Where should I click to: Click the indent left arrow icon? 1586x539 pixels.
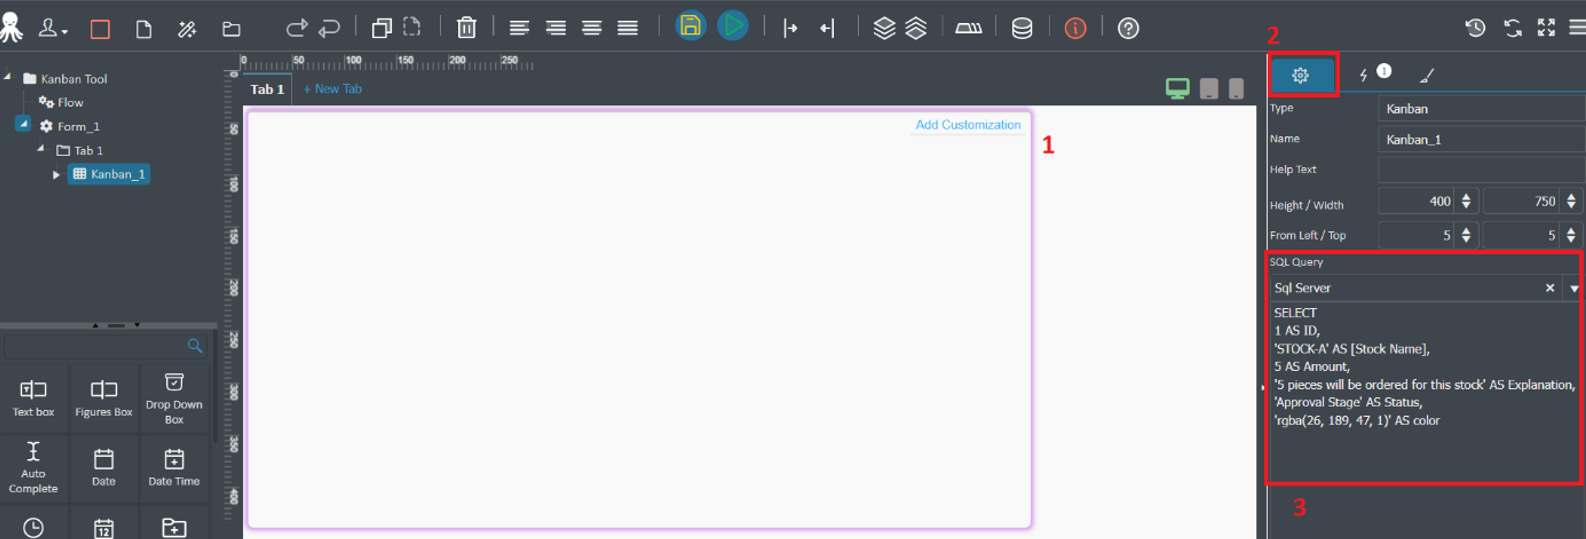[827, 28]
